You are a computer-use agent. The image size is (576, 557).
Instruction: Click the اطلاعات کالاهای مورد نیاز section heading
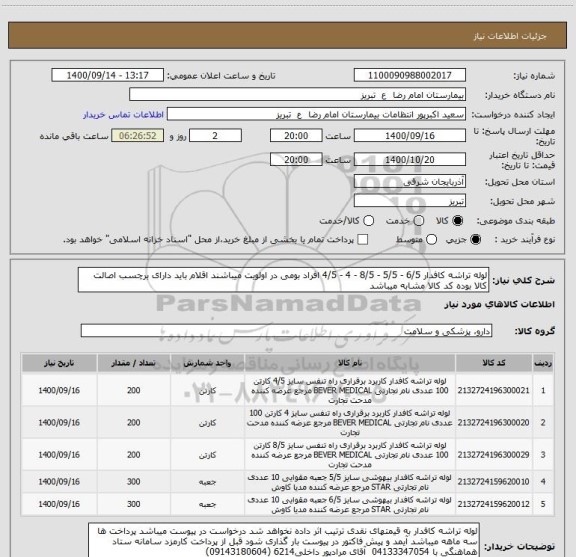coord(500,305)
